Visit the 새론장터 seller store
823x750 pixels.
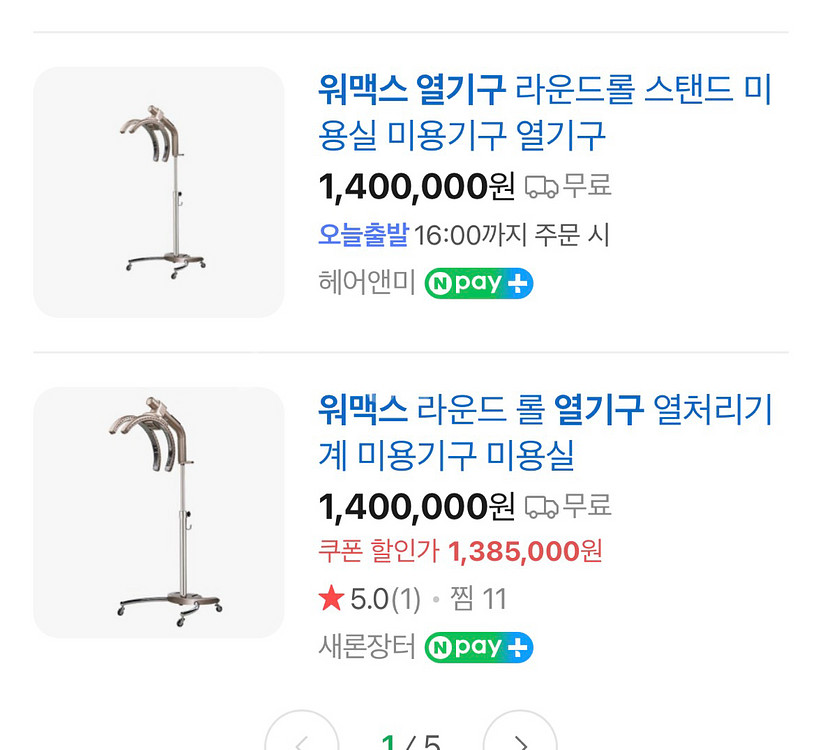pos(366,647)
